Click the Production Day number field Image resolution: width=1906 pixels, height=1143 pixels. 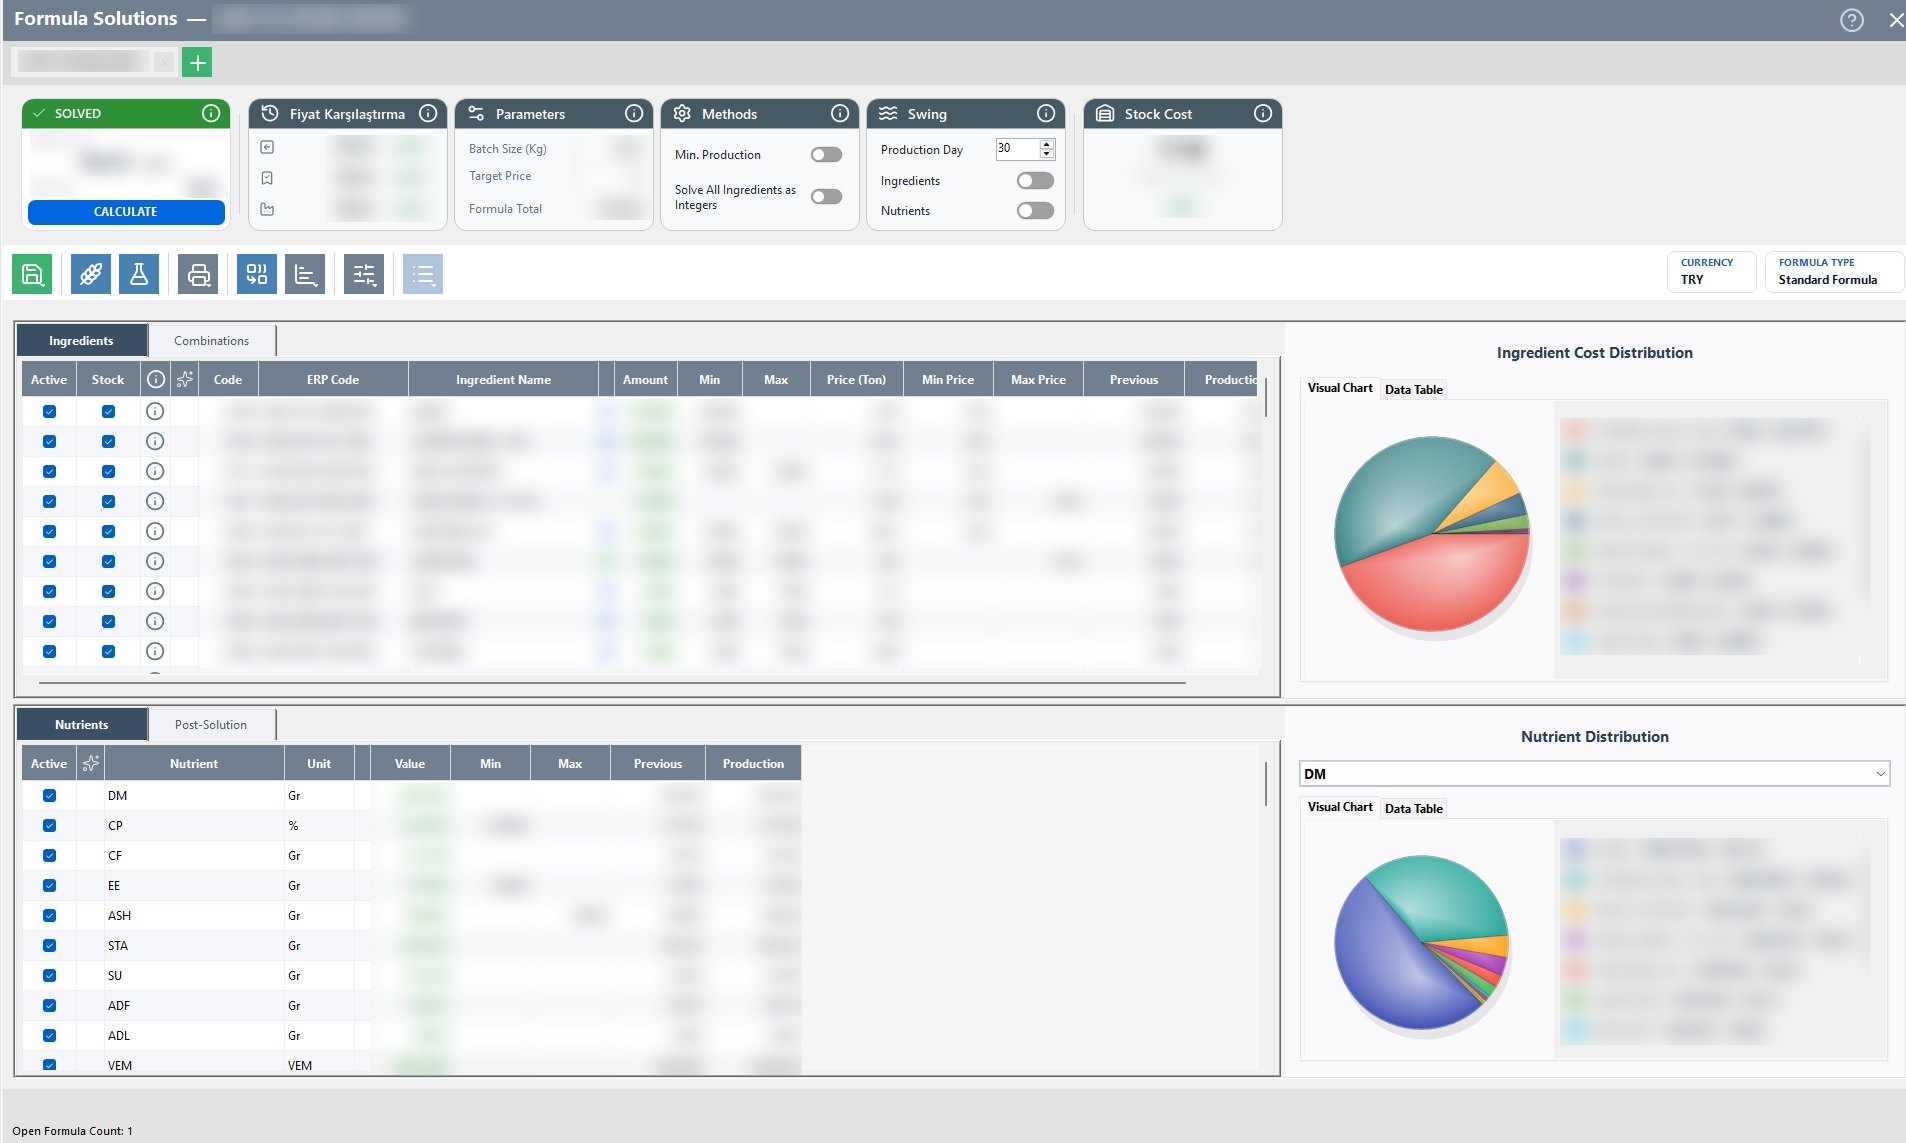click(1017, 149)
